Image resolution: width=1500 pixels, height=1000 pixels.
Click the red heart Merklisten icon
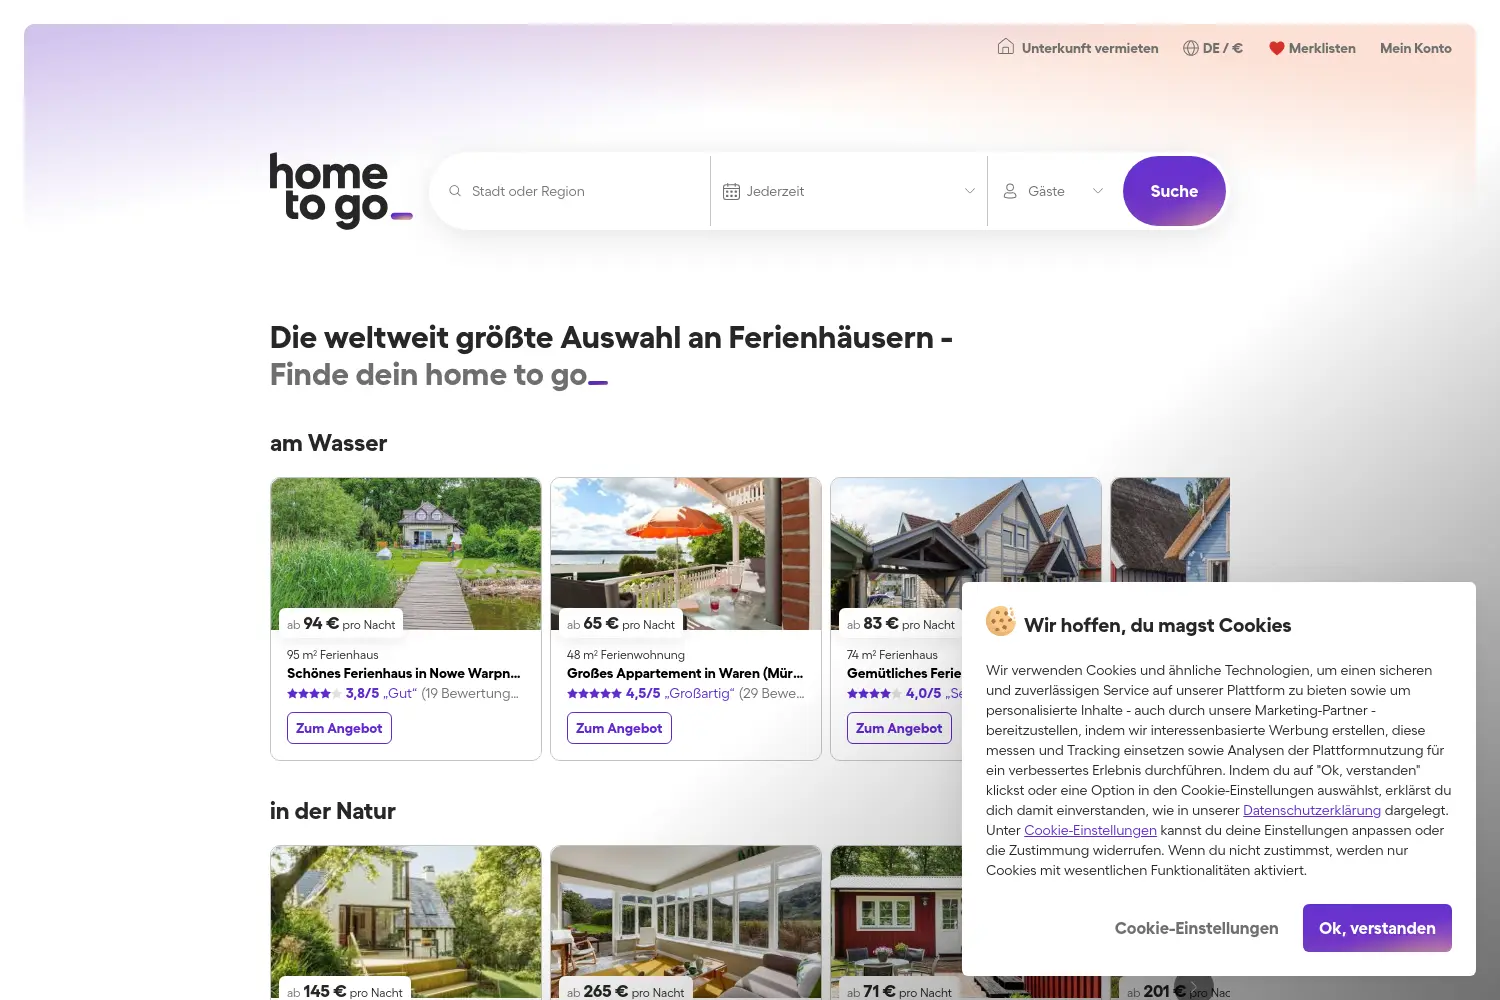point(1277,48)
